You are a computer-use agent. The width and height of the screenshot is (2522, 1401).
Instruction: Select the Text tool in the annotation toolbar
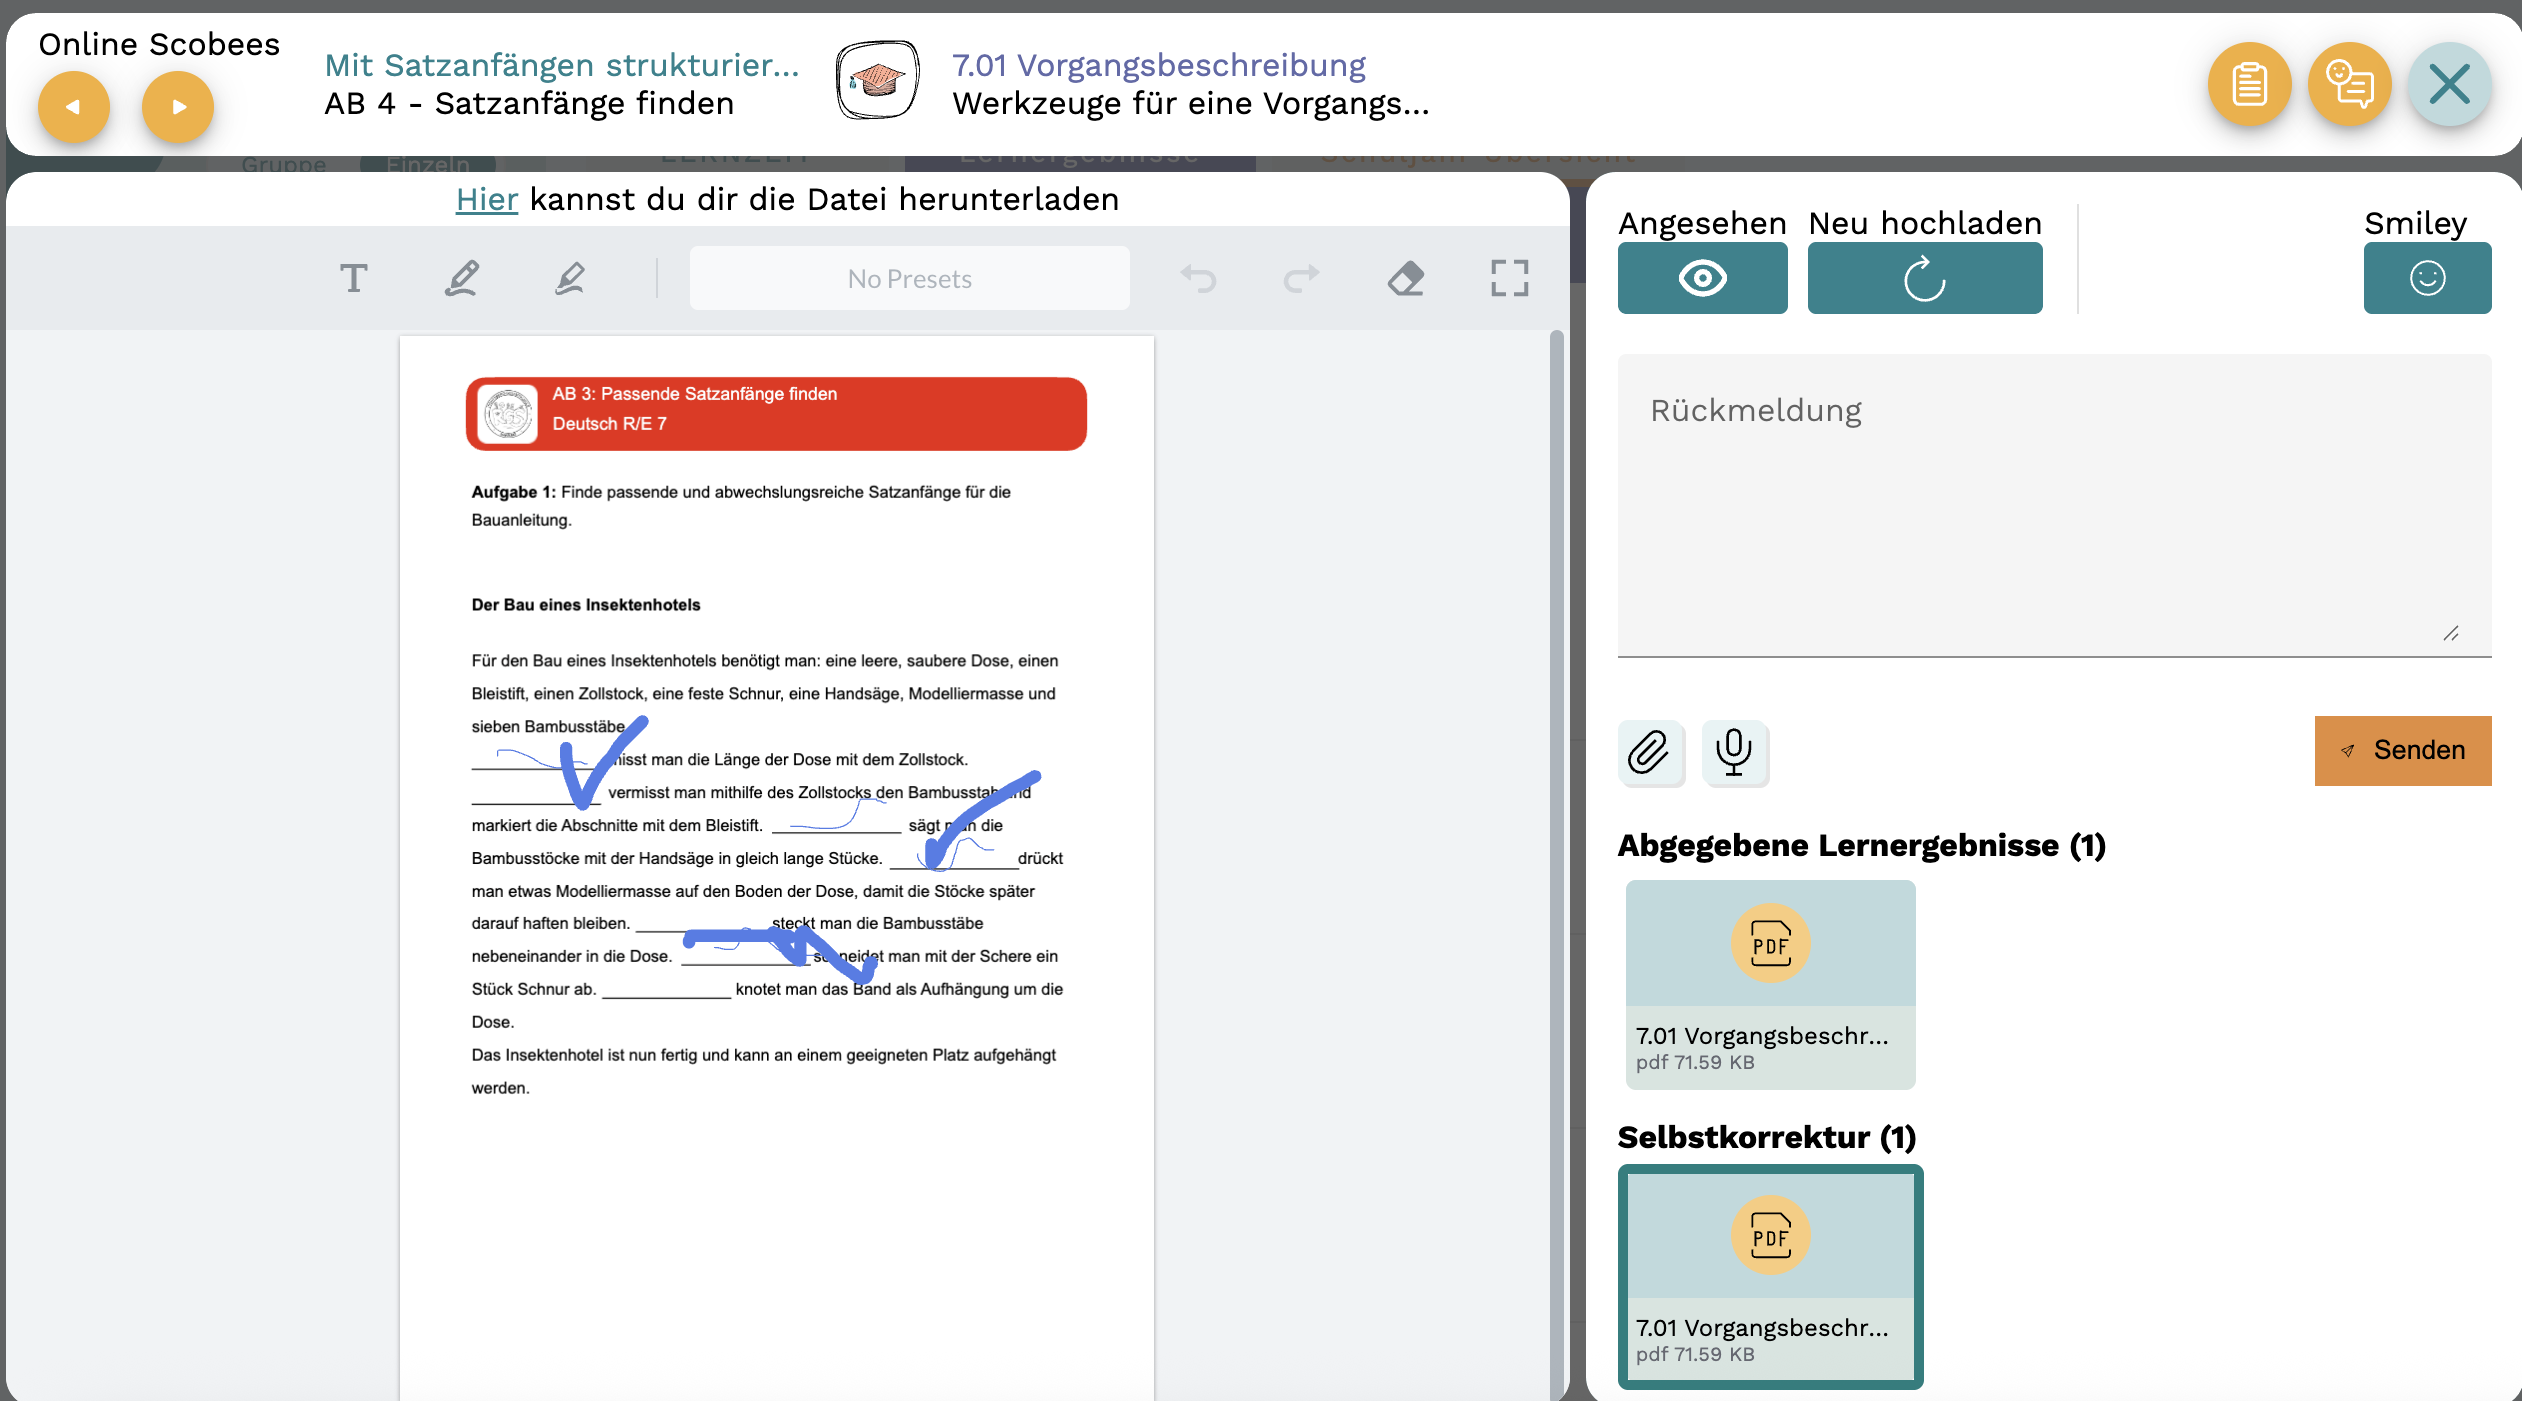pos(353,278)
